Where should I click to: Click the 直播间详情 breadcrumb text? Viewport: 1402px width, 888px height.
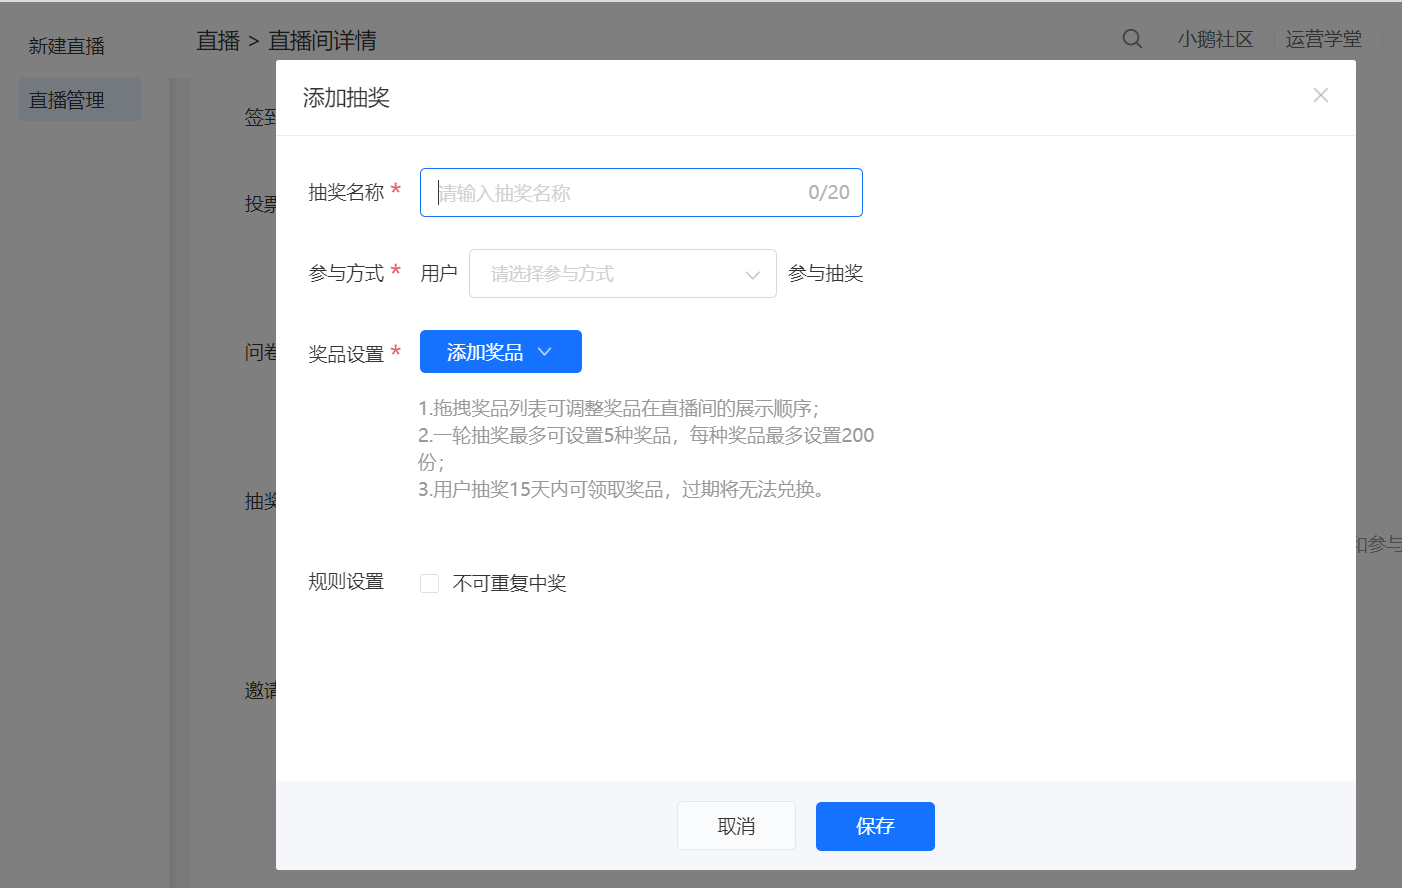(x=322, y=40)
